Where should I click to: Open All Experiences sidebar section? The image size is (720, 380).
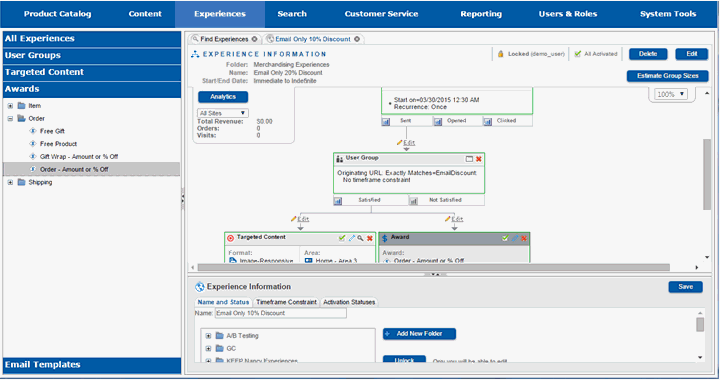(92, 39)
